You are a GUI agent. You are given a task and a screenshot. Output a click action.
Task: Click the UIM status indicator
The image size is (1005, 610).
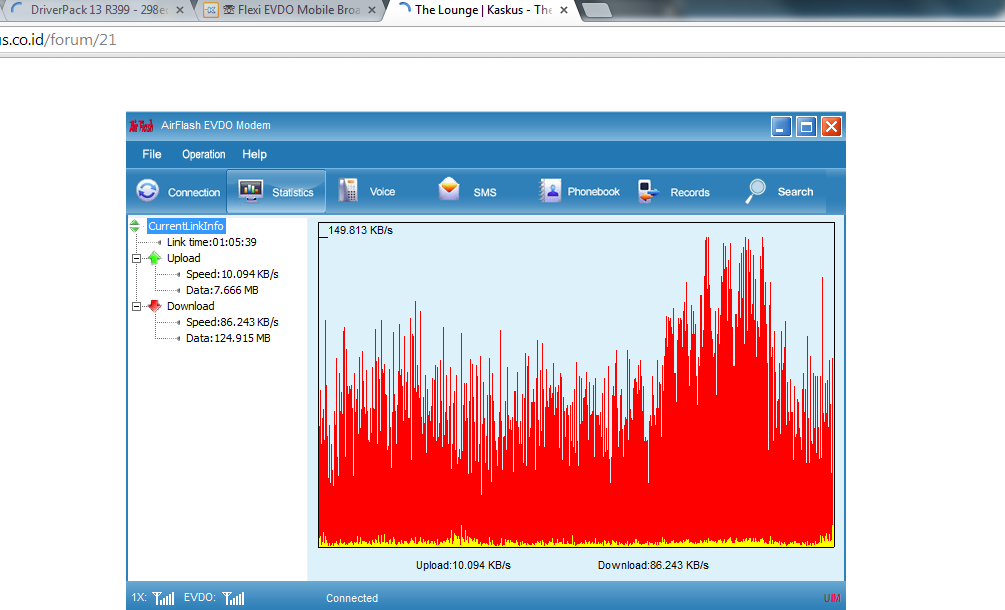(832, 598)
